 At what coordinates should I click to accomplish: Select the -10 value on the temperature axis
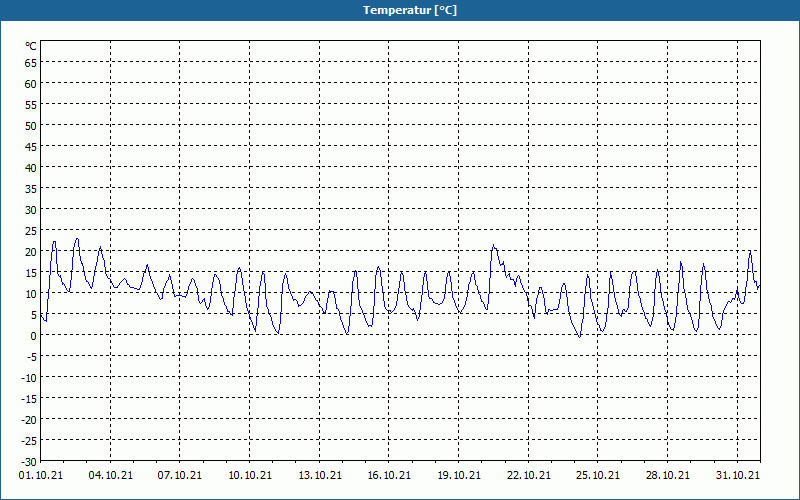(x=29, y=378)
